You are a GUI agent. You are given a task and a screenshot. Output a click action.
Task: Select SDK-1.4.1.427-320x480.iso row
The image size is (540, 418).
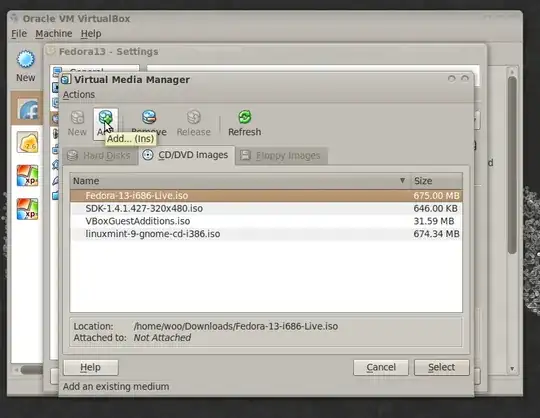266,208
